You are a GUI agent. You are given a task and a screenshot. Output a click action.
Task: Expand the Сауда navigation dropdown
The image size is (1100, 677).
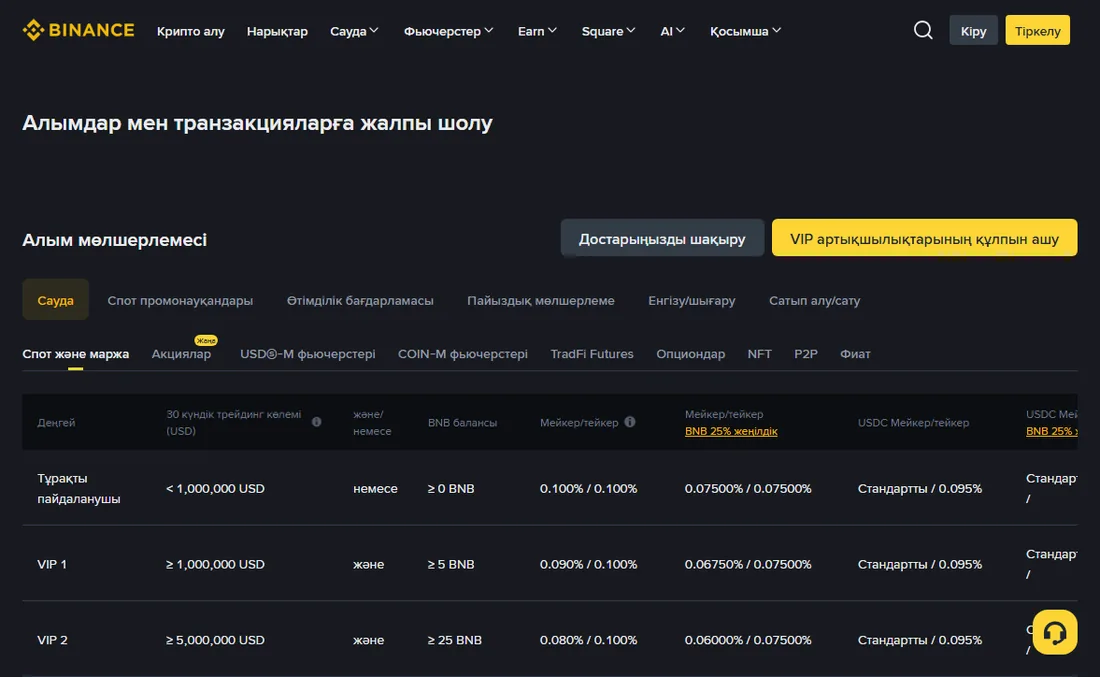(354, 31)
